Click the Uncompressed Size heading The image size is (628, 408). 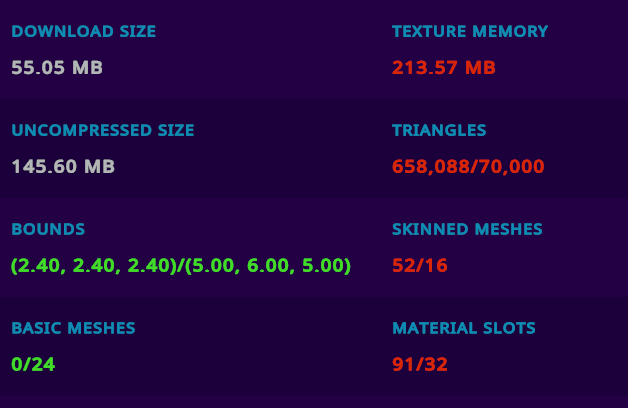tap(103, 131)
